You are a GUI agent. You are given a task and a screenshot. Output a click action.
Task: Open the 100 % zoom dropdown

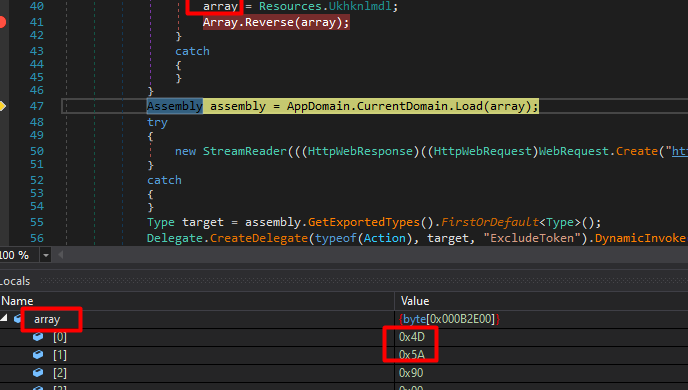(46, 255)
